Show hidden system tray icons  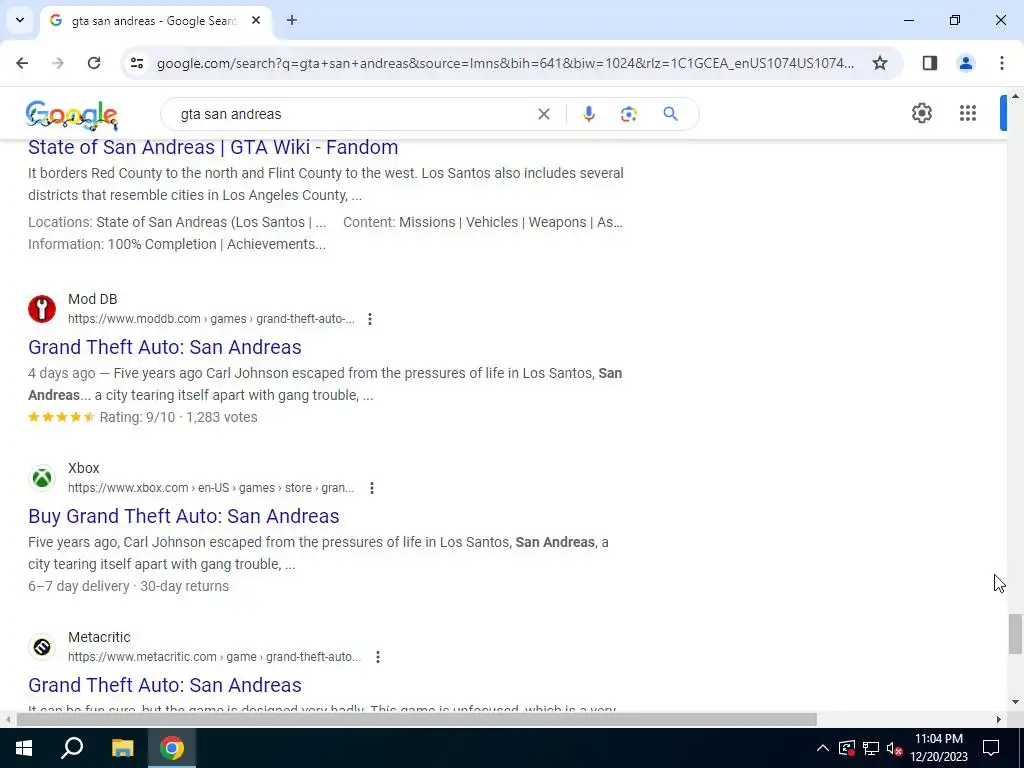[x=823, y=748]
